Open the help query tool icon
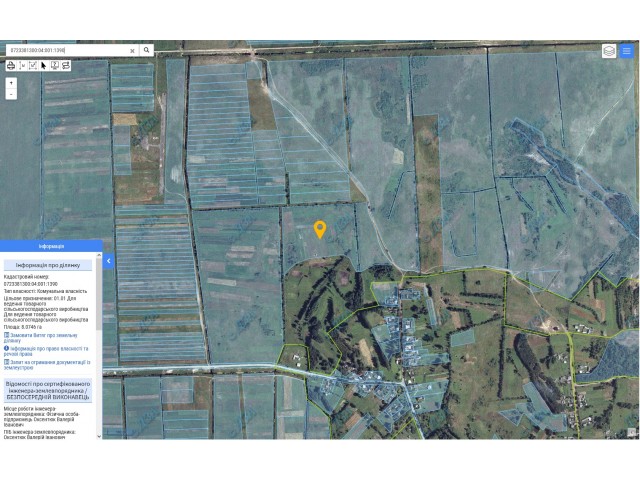This screenshot has width=640, height=480. [x=55, y=65]
